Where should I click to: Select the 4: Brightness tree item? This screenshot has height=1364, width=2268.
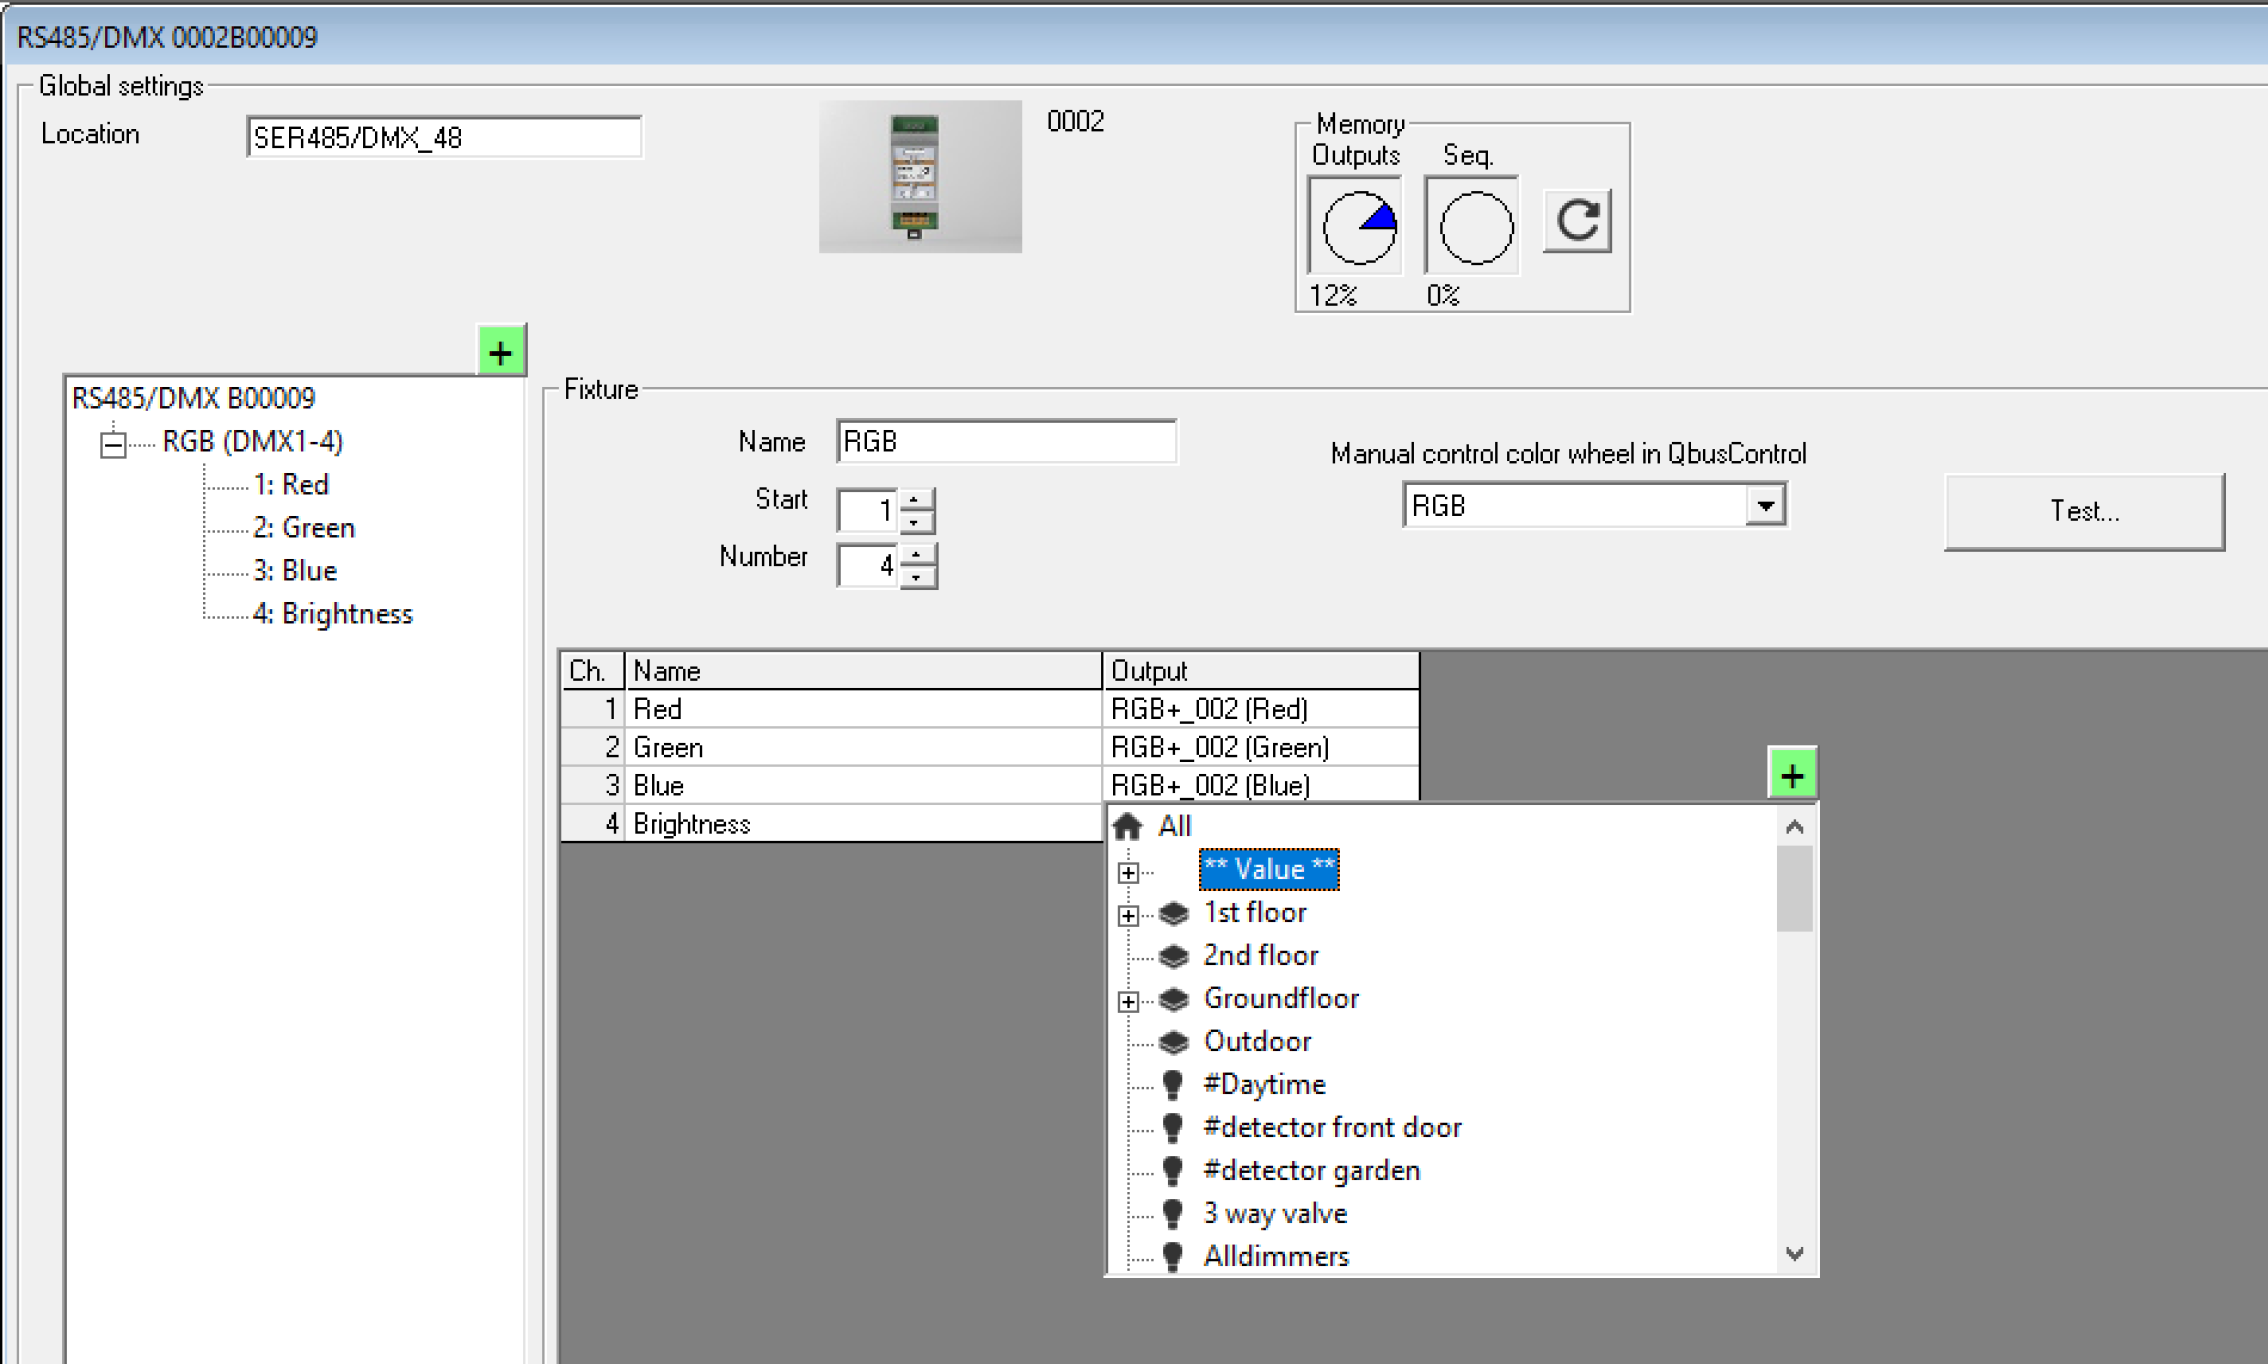click(x=333, y=613)
